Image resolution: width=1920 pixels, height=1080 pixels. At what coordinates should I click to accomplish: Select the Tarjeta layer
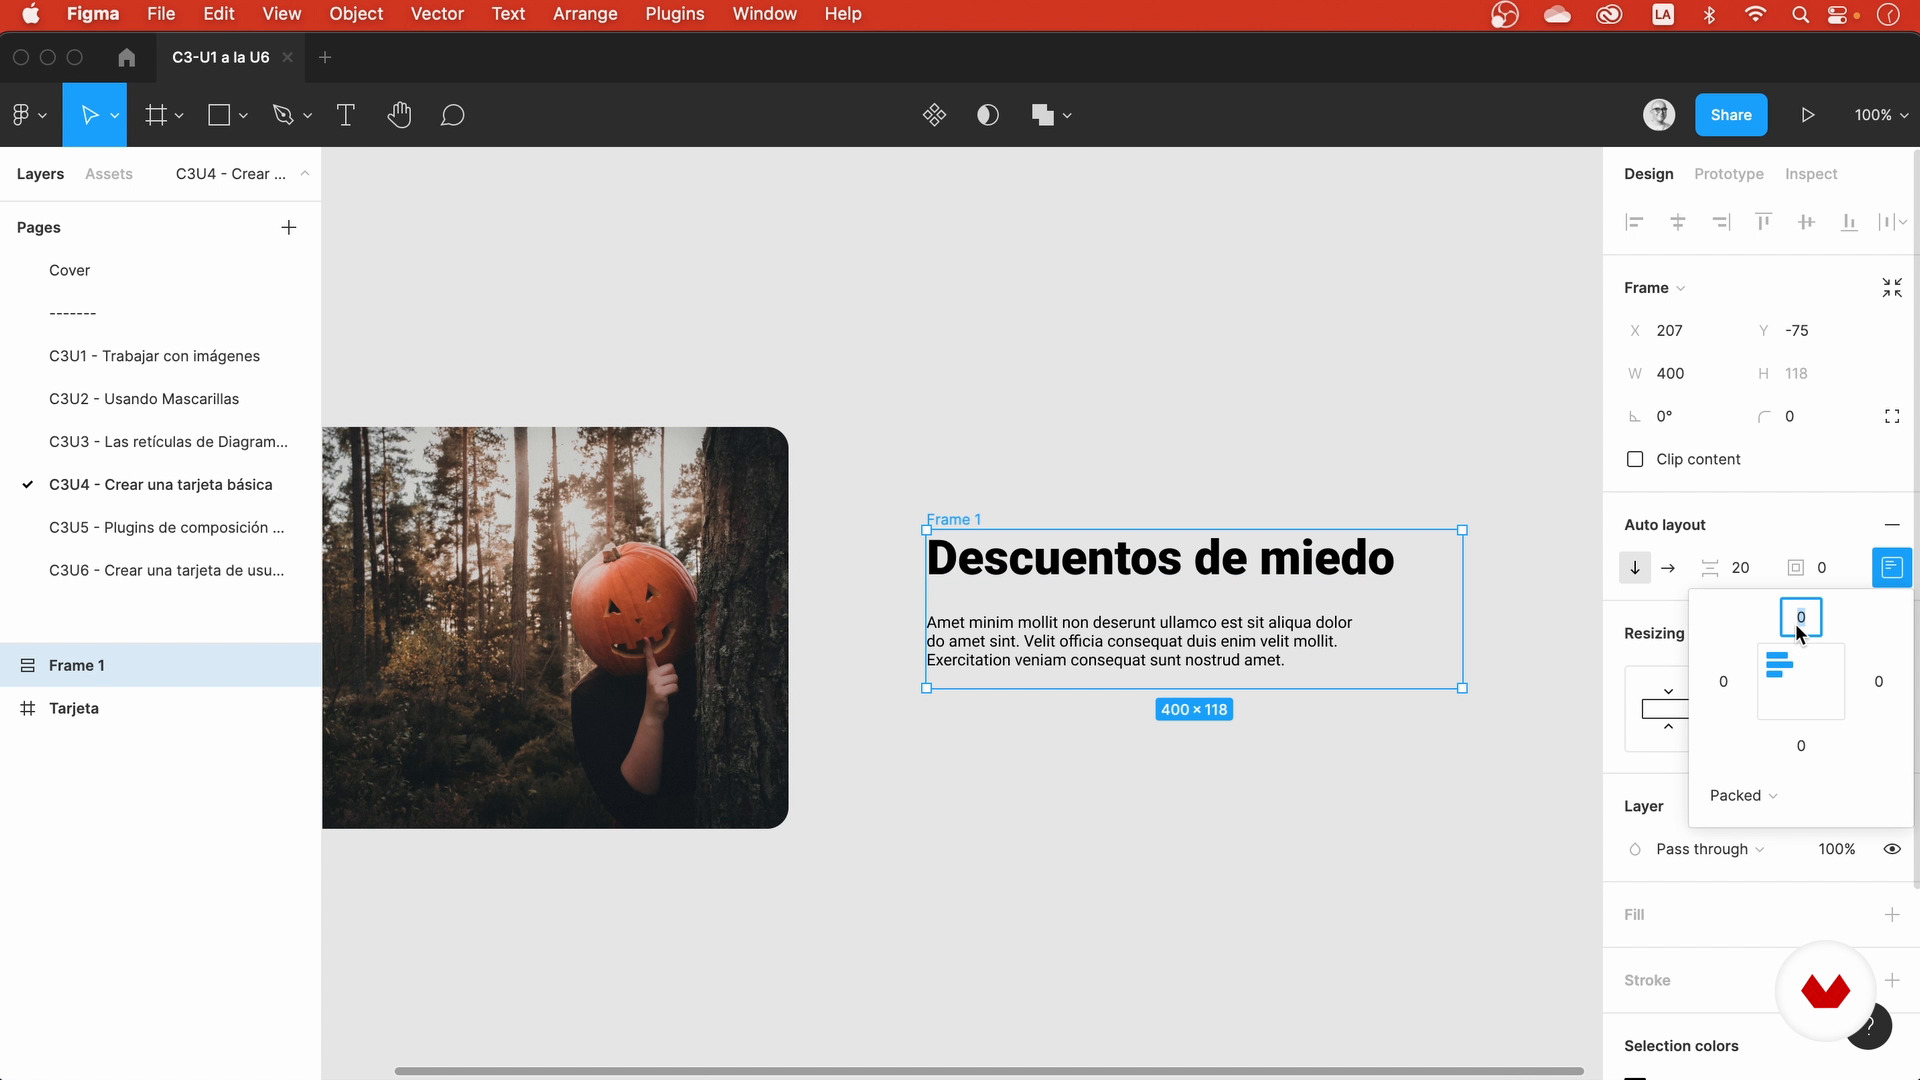click(x=160, y=708)
